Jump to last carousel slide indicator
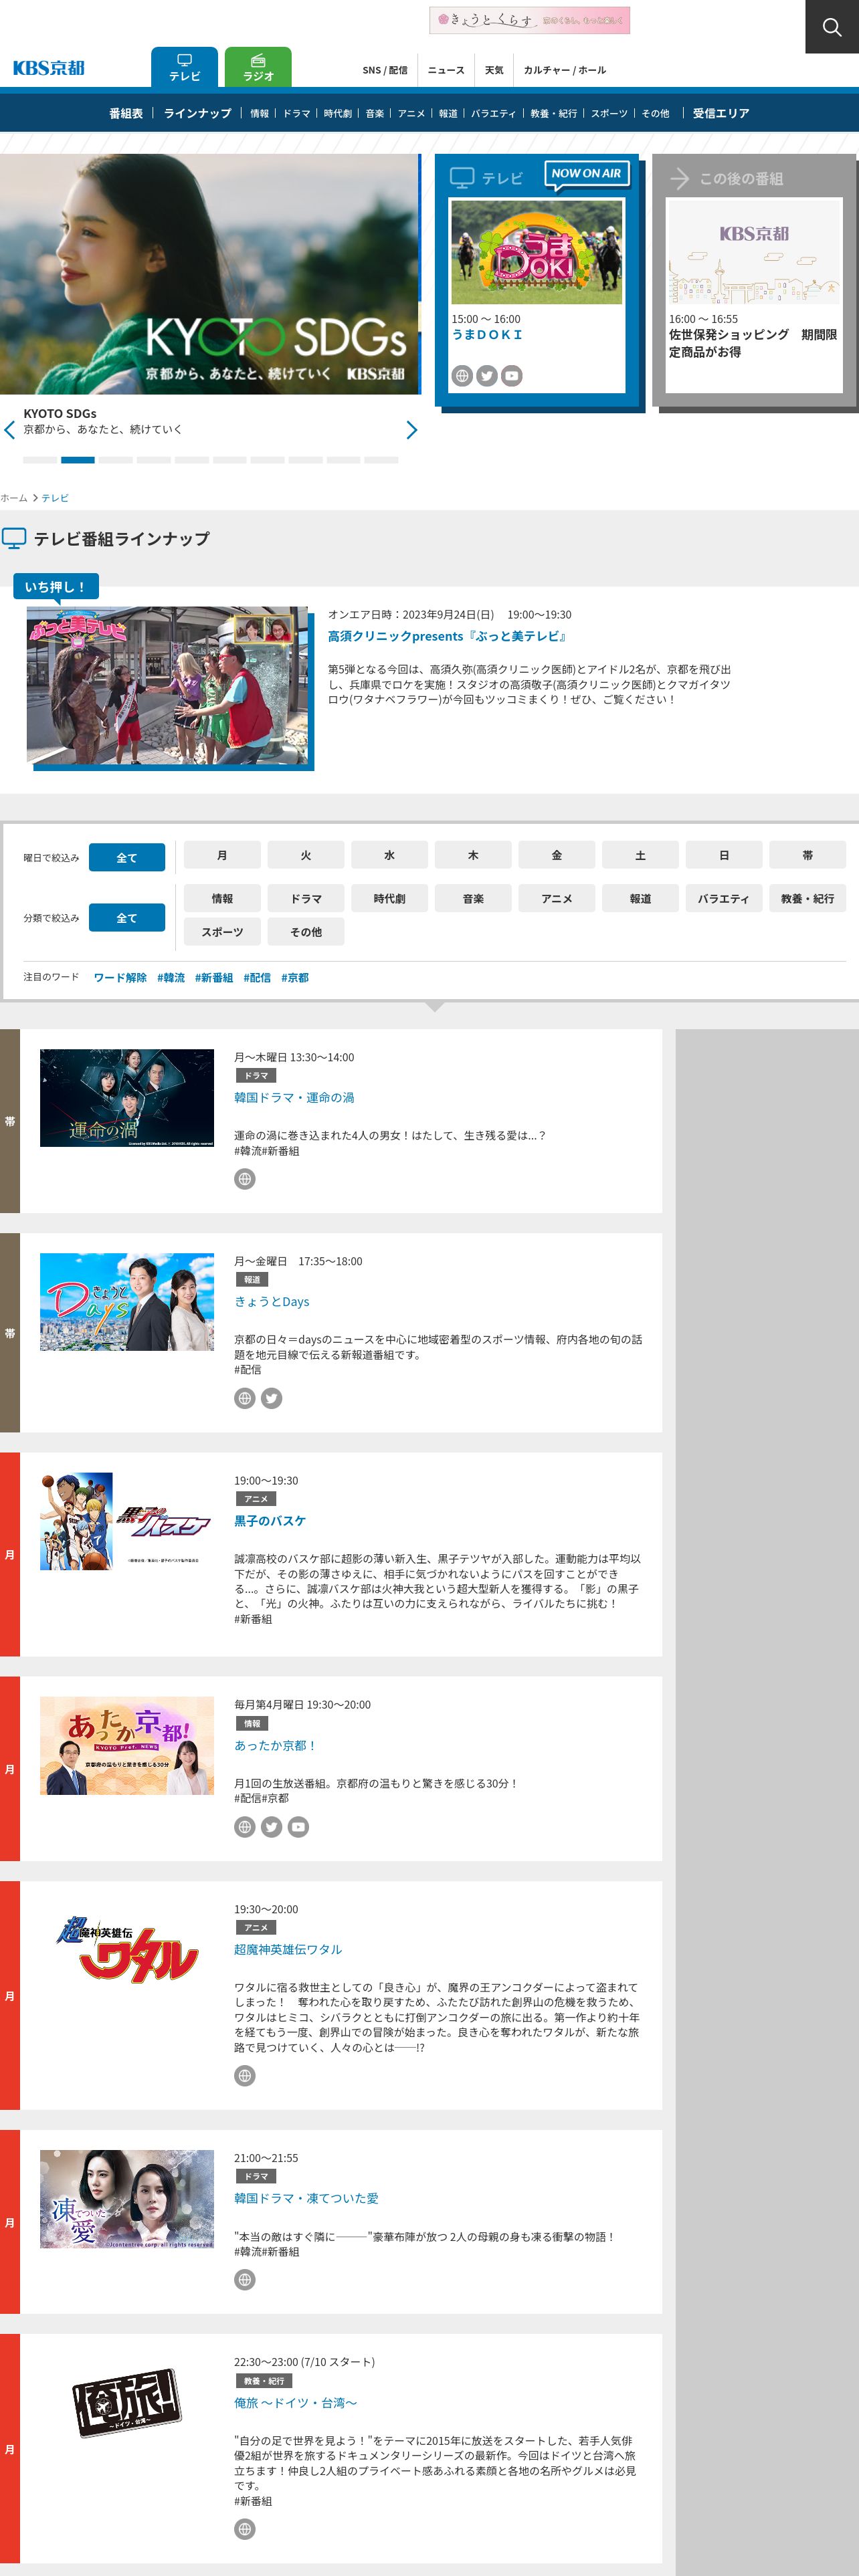This screenshot has height=2576, width=859. tap(381, 460)
